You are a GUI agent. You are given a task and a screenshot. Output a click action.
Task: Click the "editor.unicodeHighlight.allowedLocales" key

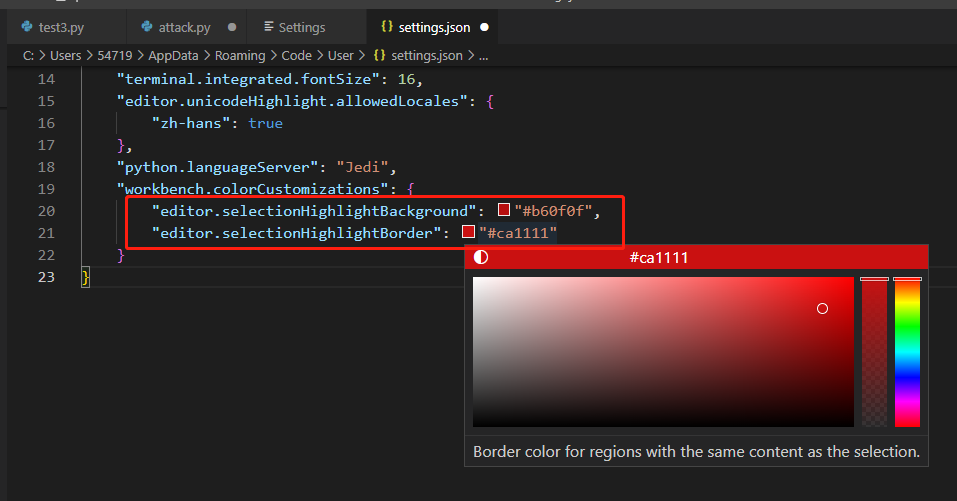pyautogui.click(x=292, y=101)
